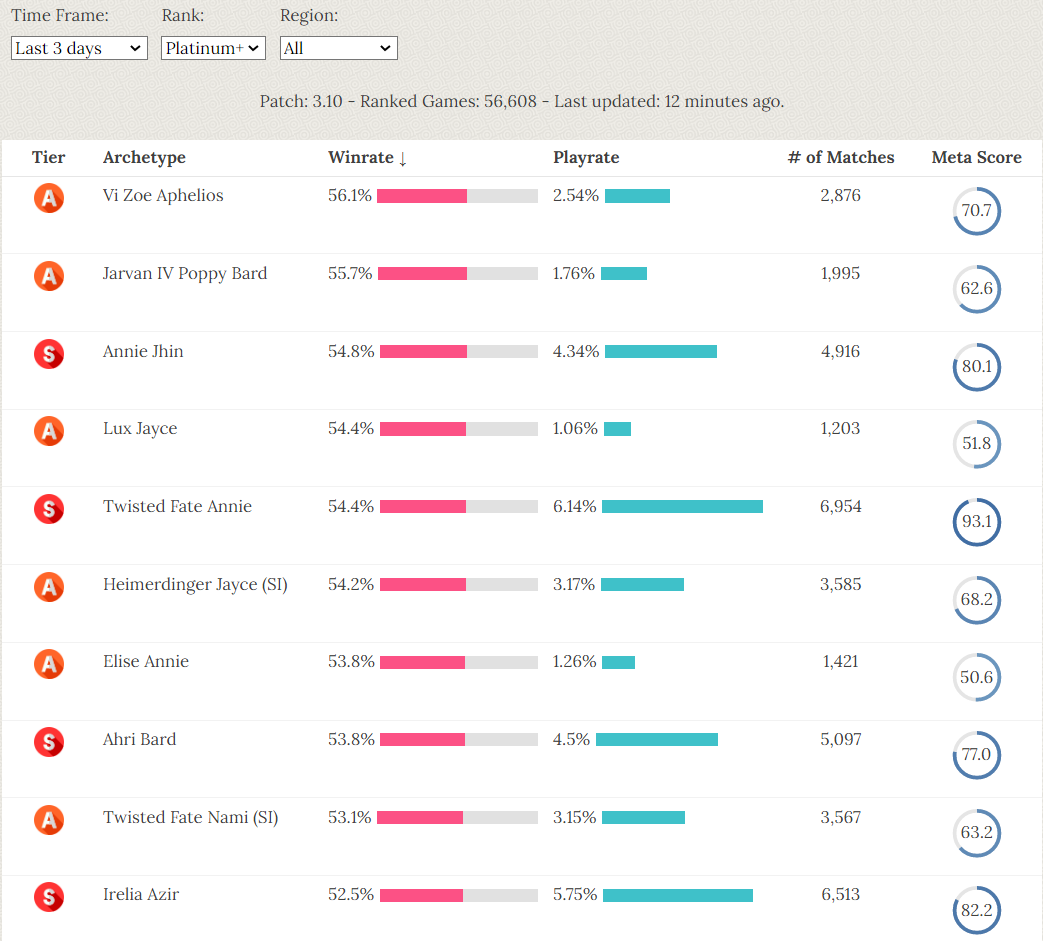Click the 63.2 meta score circle
Image resolution: width=1043 pixels, height=941 pixels.
[976, 833]
